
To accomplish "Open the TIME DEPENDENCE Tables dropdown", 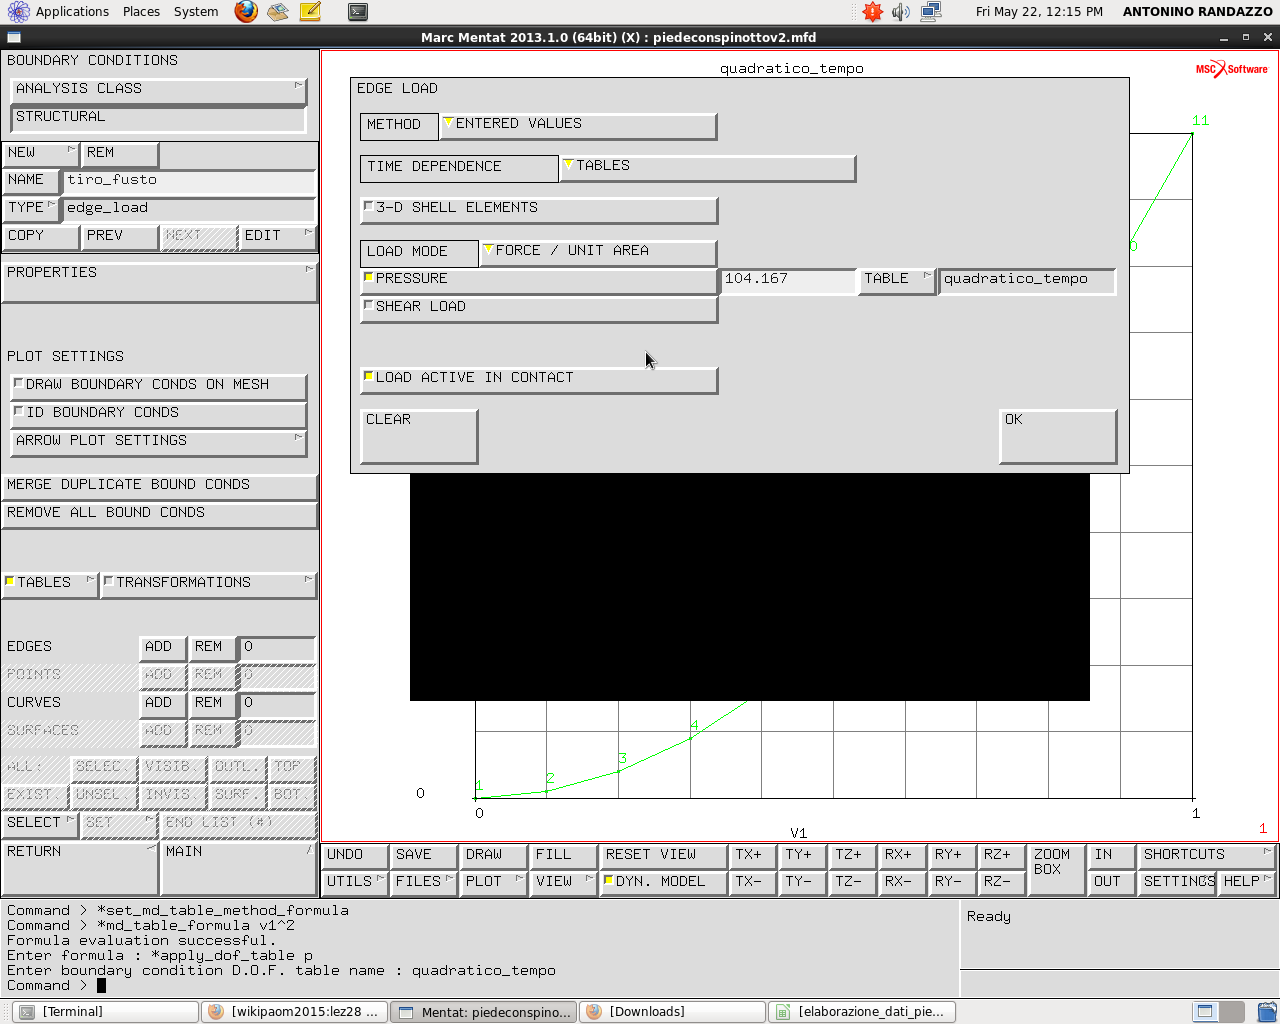I will pos(708,167).
